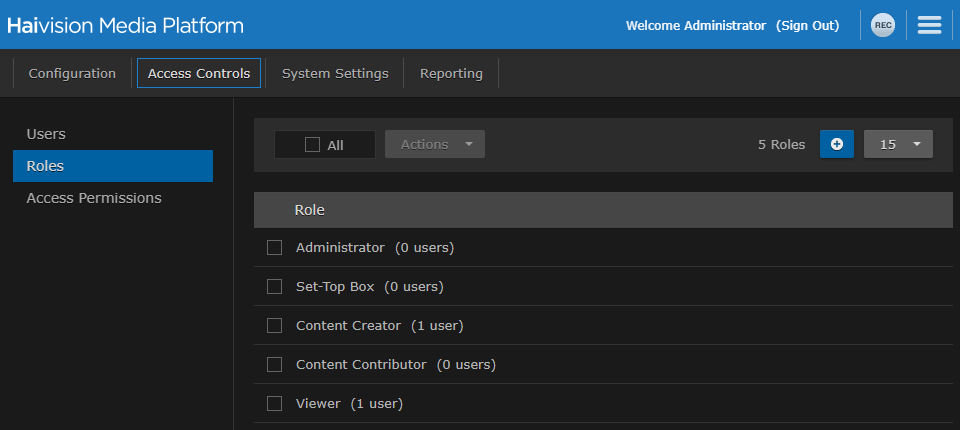Toggle the All select checkbox
This screenshot has height=430, width=960.
(x=313, y=145)
